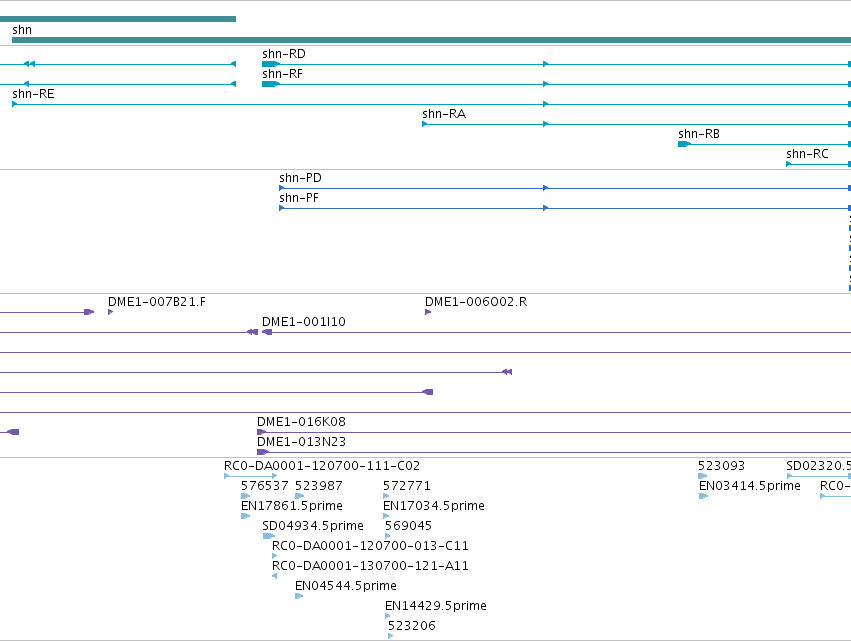Click the DME1-013N23 start marker
This screenshot has width=851, height=641.
263,452
